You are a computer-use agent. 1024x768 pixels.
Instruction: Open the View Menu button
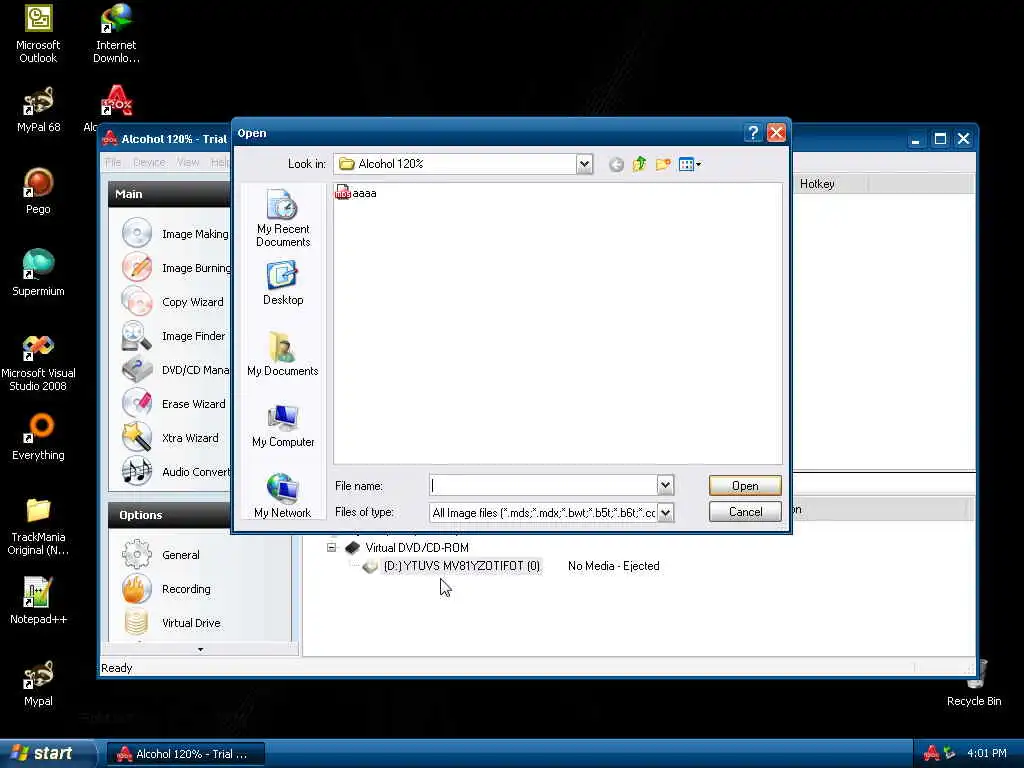coord(690,165)
